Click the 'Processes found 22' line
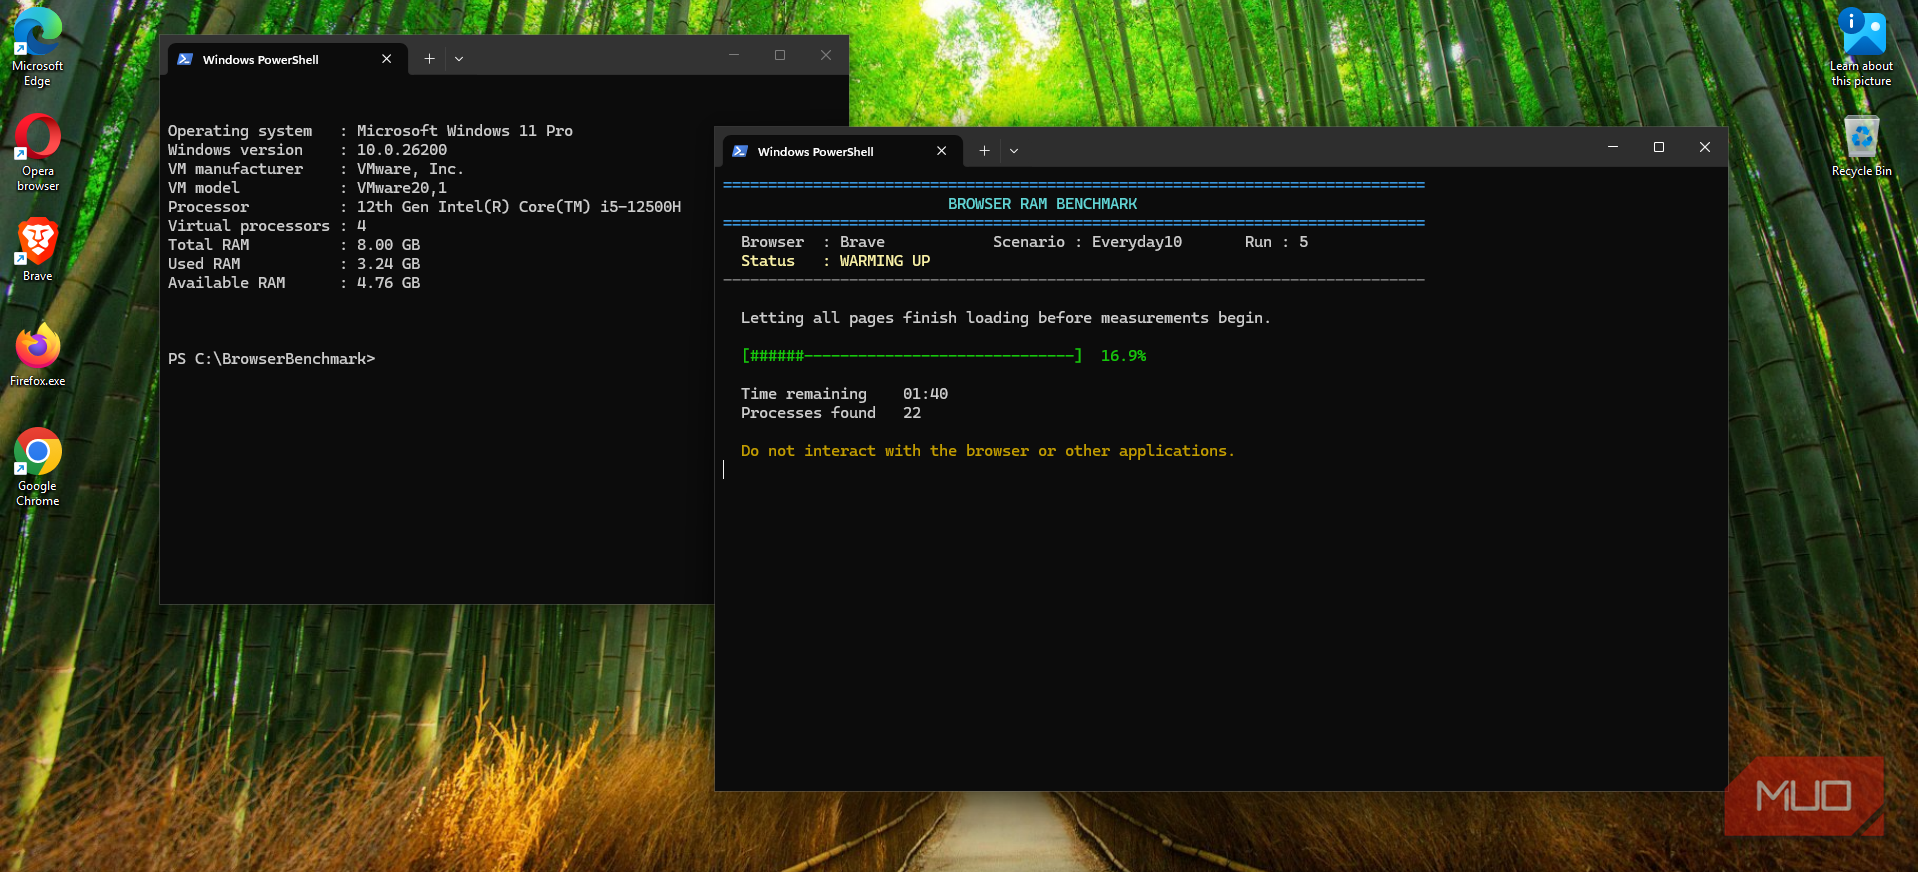1918x872 pixels. click(x=831, y=413)
